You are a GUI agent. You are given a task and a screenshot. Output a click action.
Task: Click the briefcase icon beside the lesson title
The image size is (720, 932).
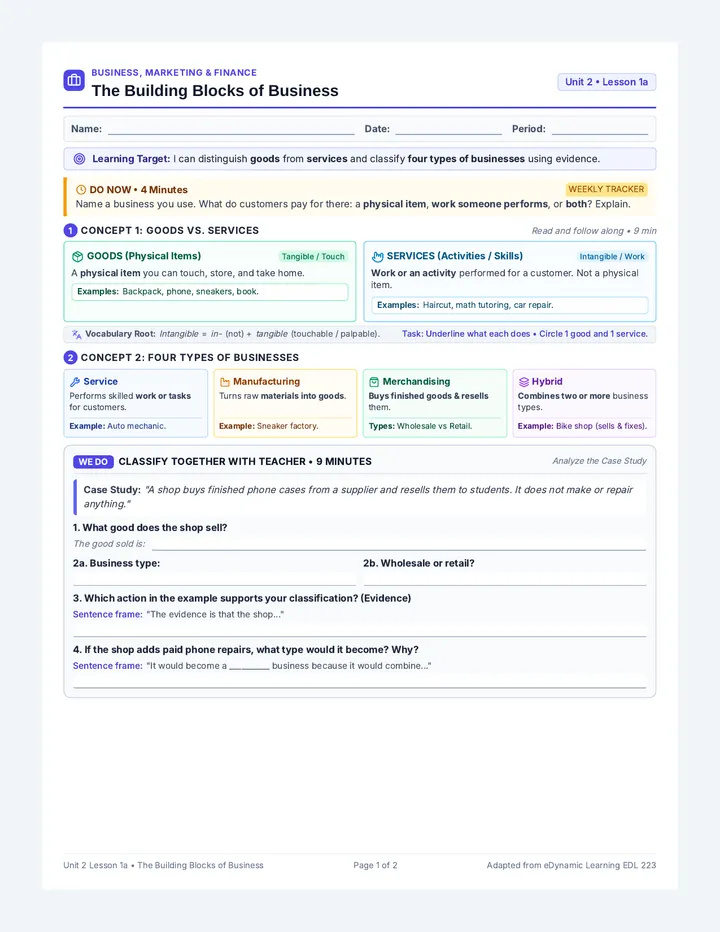click(x=74, y=80)
